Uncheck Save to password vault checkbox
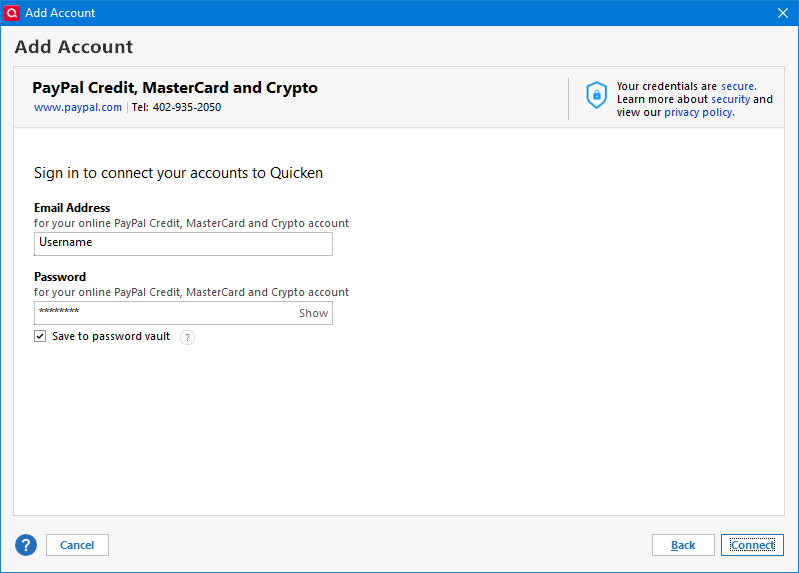The height and width of the screenshot is (573, 799). [40, 336]
